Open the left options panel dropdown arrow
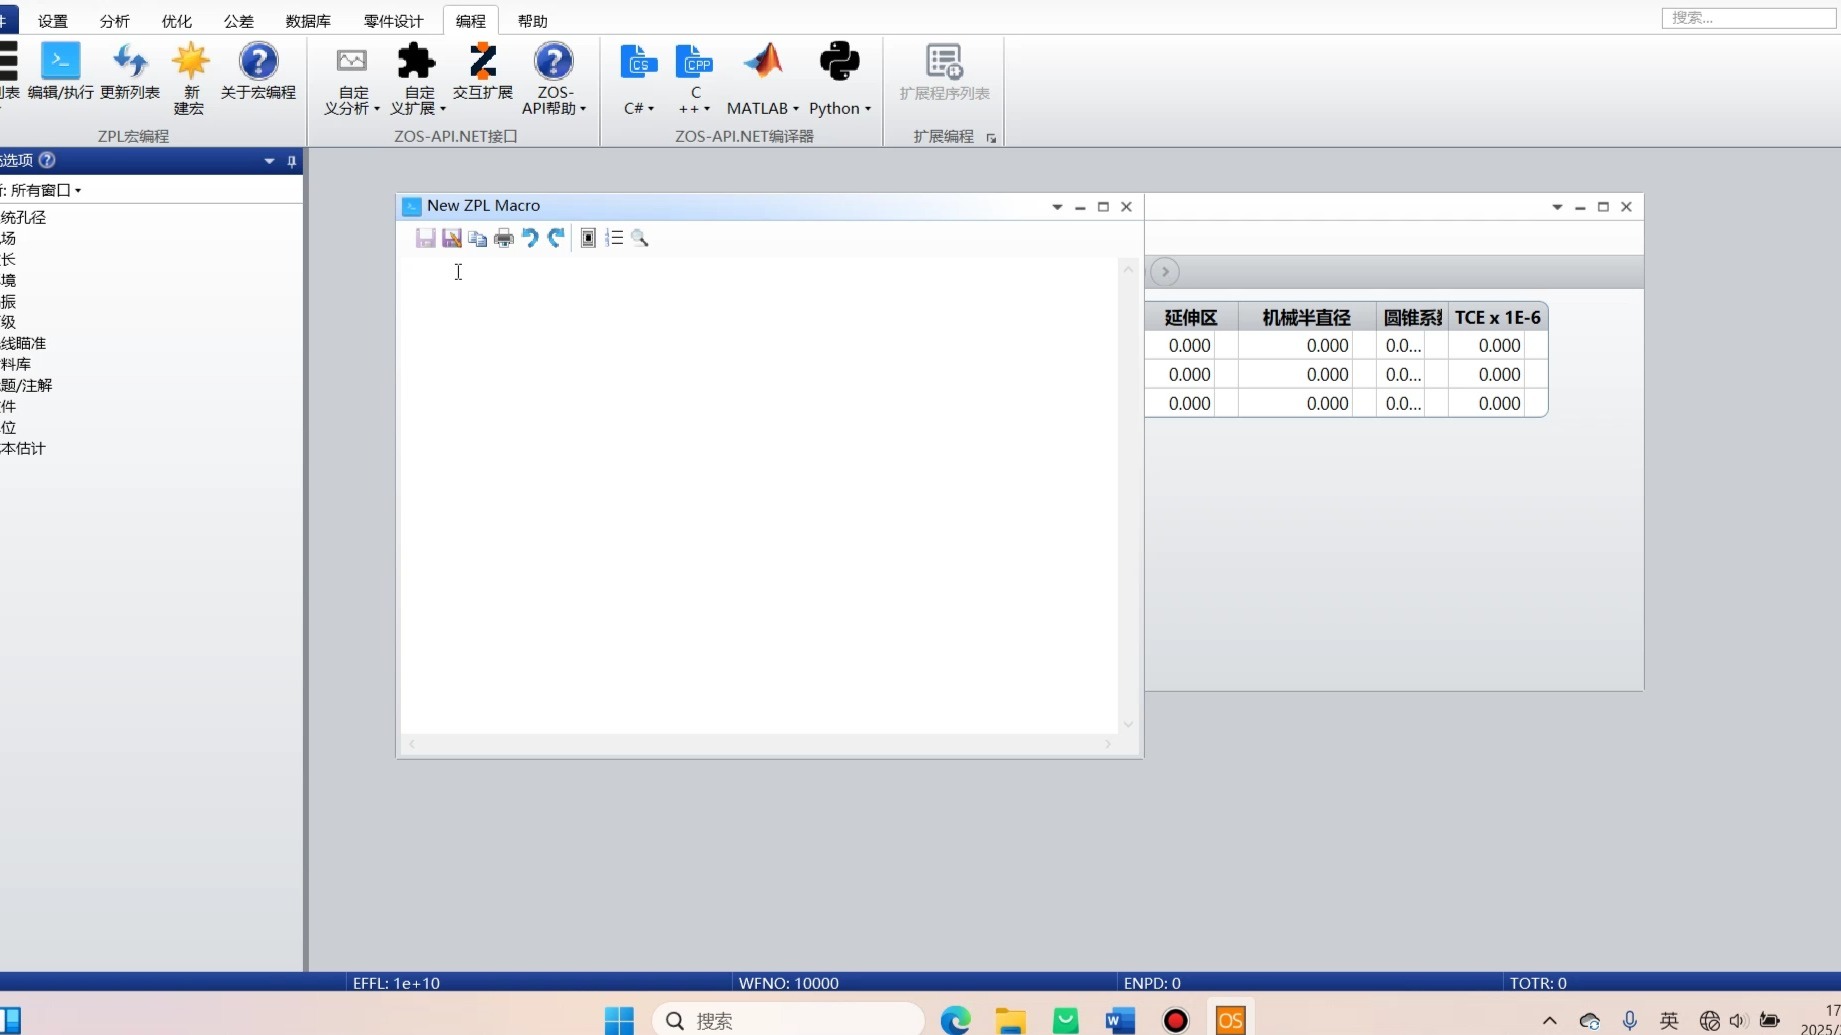 269,161
